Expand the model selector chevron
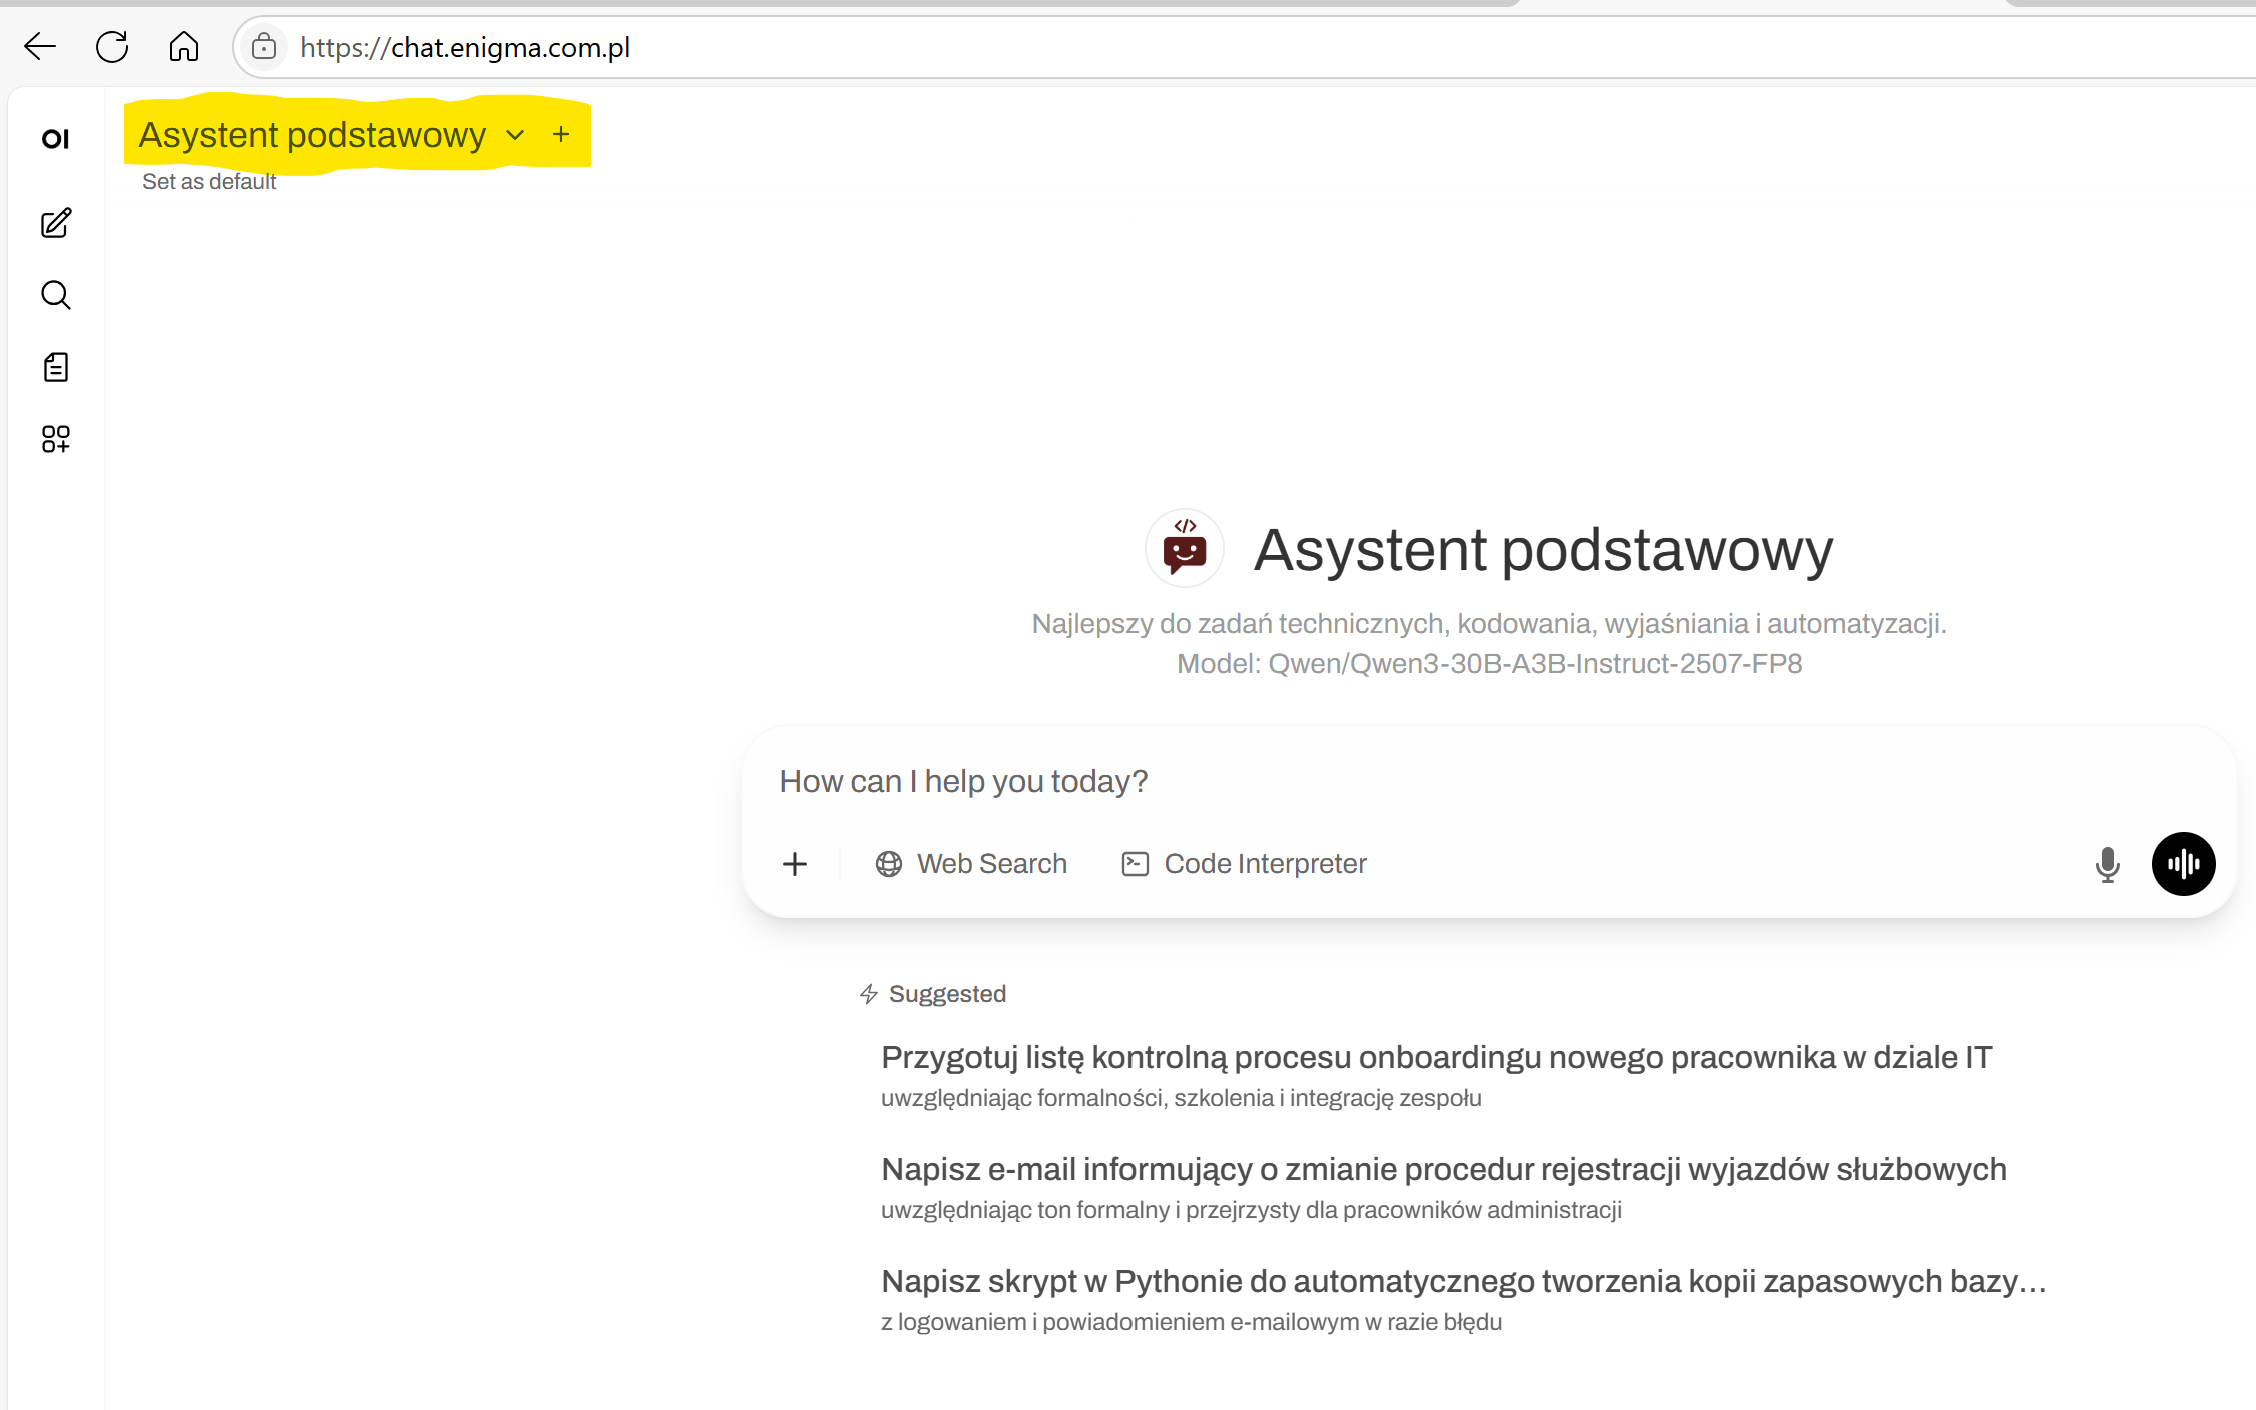The image size is (2256, 1410). [515, 135]
